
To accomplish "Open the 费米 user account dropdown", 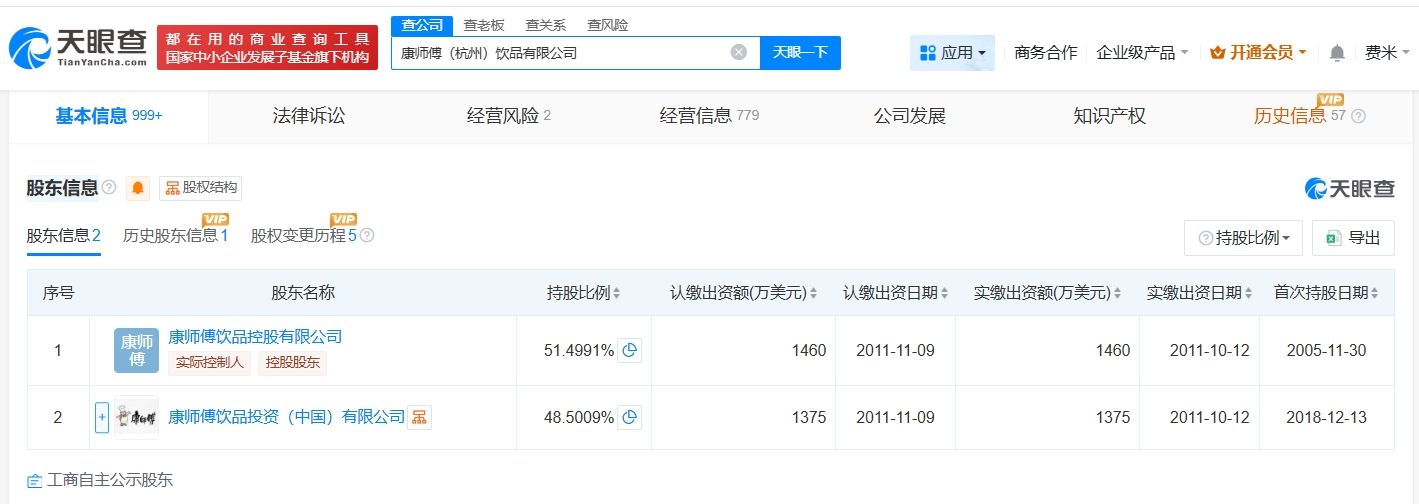I will (x=1386, y=53).
